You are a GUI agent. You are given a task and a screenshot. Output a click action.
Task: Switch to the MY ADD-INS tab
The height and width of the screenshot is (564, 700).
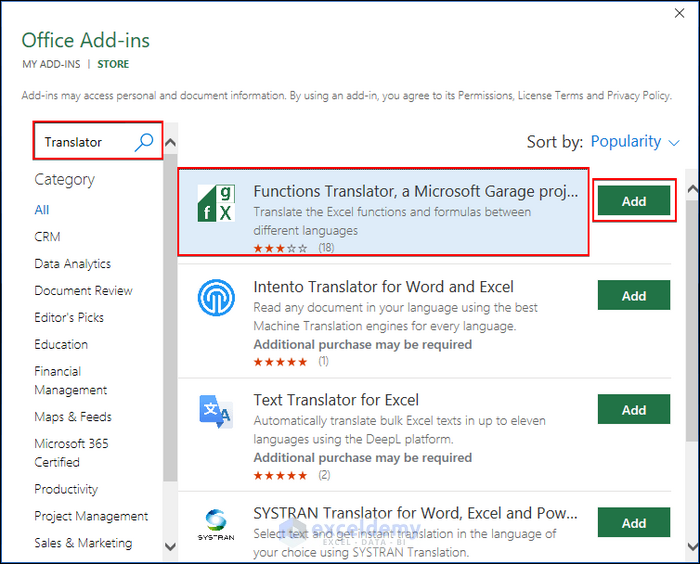click(x=51, y=64)
